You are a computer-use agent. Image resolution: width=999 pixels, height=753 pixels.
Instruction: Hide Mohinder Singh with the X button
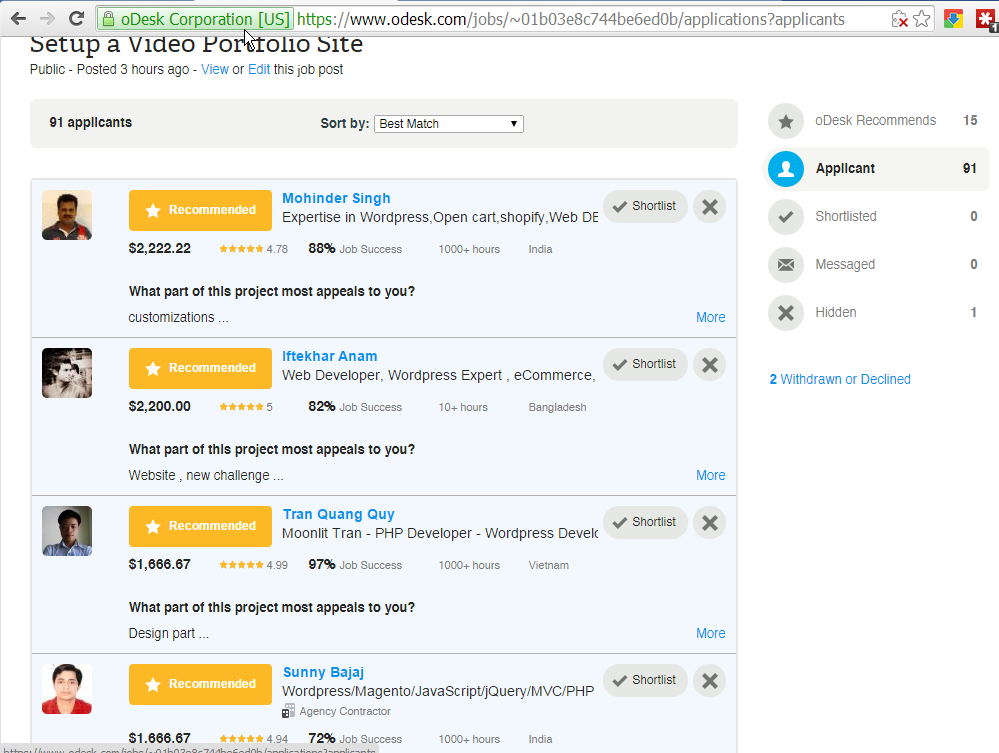click(710, 206)
